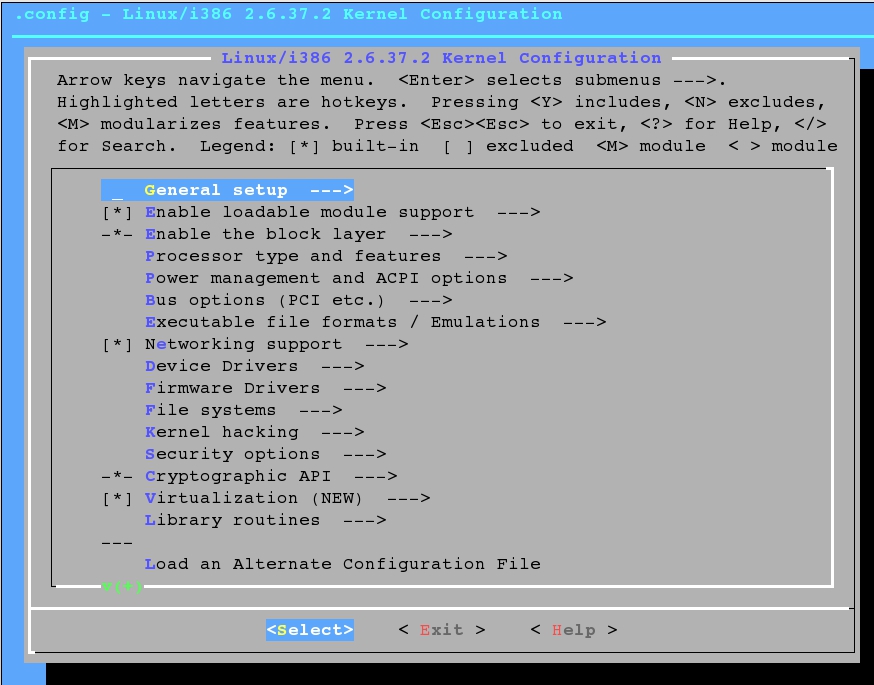
Task: Click the Enable the block layer marker
Action: click(117, 234)
